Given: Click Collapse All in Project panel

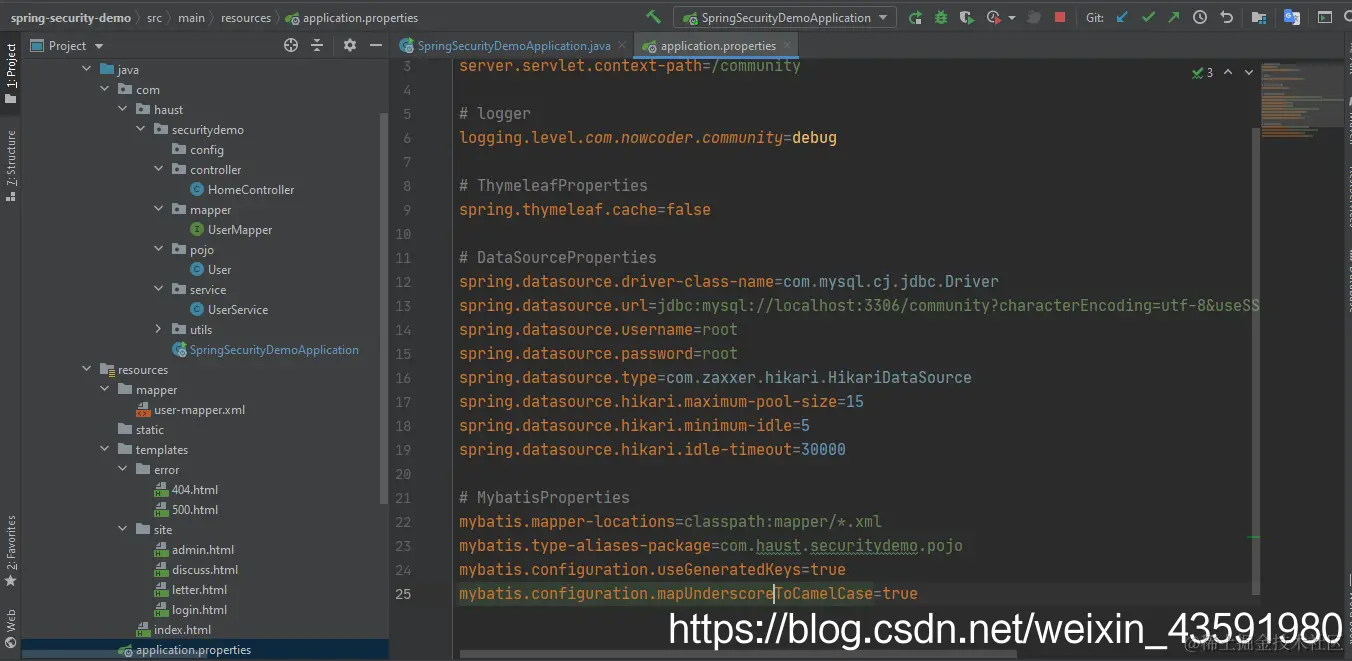Looking at the screenshot, I should click(317, 45).
